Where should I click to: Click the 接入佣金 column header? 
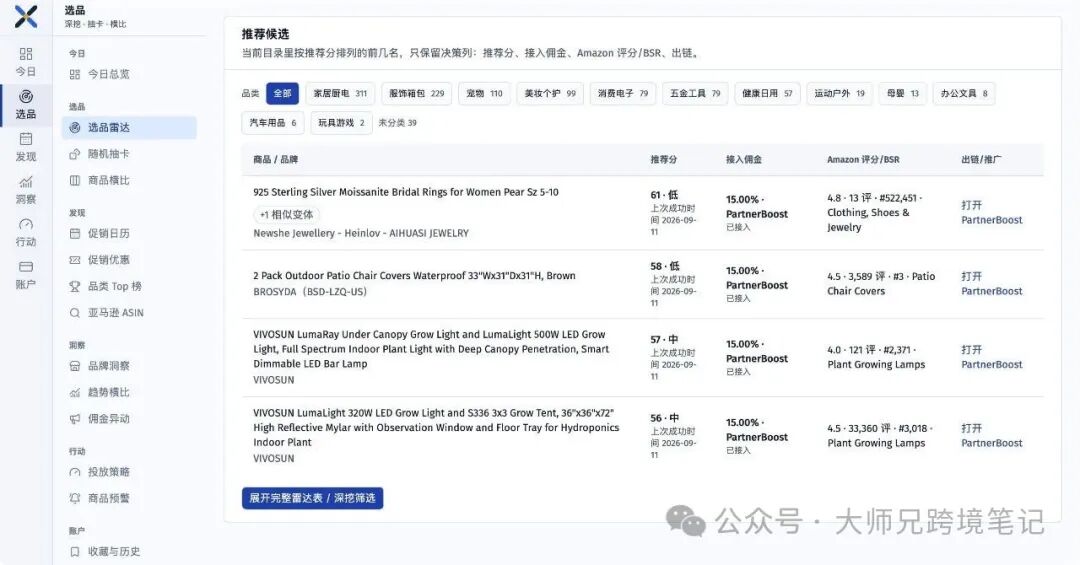tap(744, 159)
